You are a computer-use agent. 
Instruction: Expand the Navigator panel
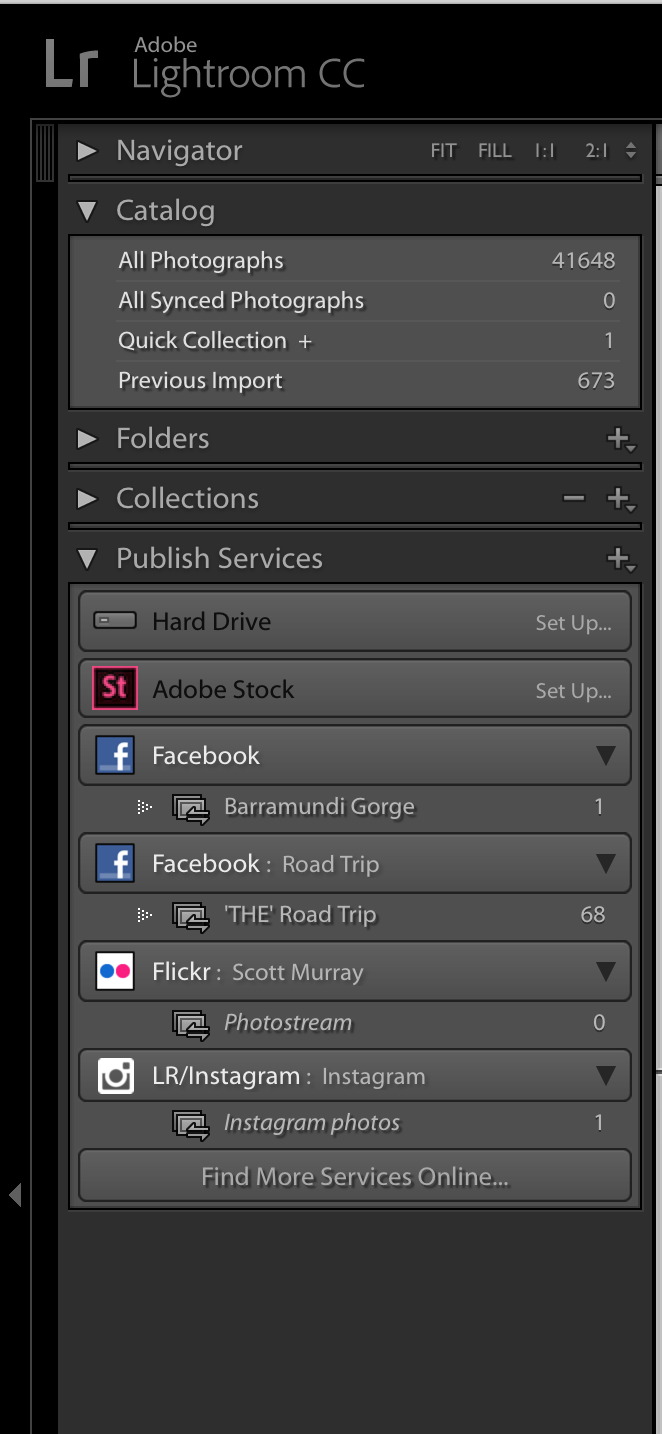(88, 151)
